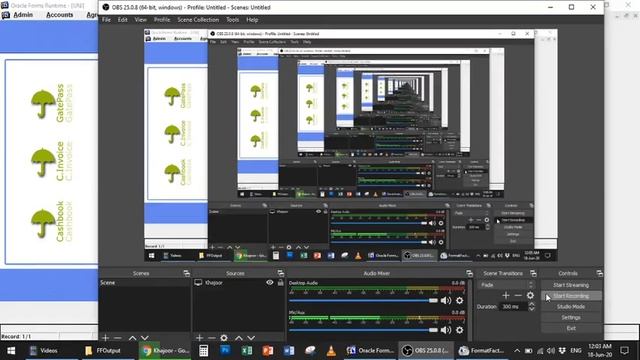640x360 pixels.
Task: Open transition properties gear
Action: tap(530, 295)
